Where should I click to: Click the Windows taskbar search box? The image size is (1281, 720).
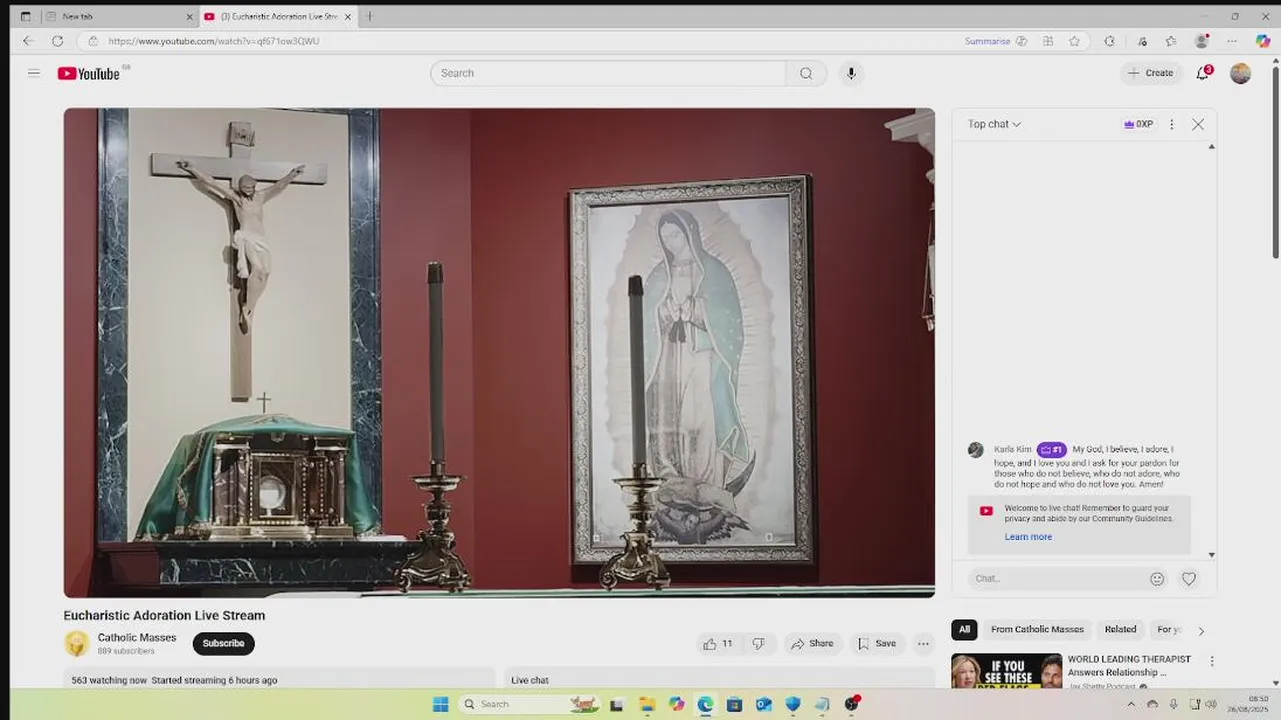point(530,704)
